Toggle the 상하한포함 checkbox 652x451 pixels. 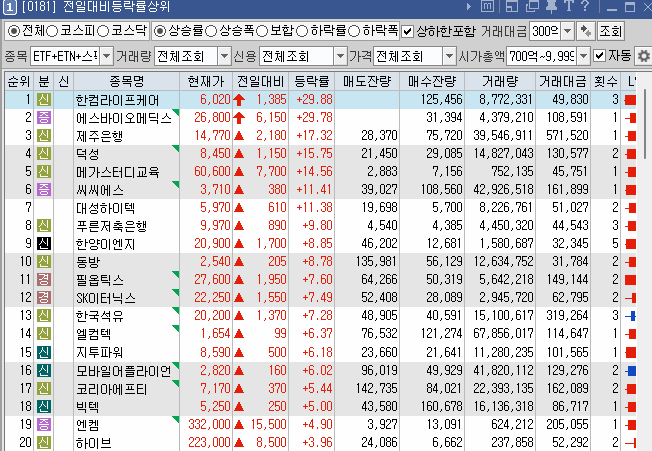click(408, 32)
